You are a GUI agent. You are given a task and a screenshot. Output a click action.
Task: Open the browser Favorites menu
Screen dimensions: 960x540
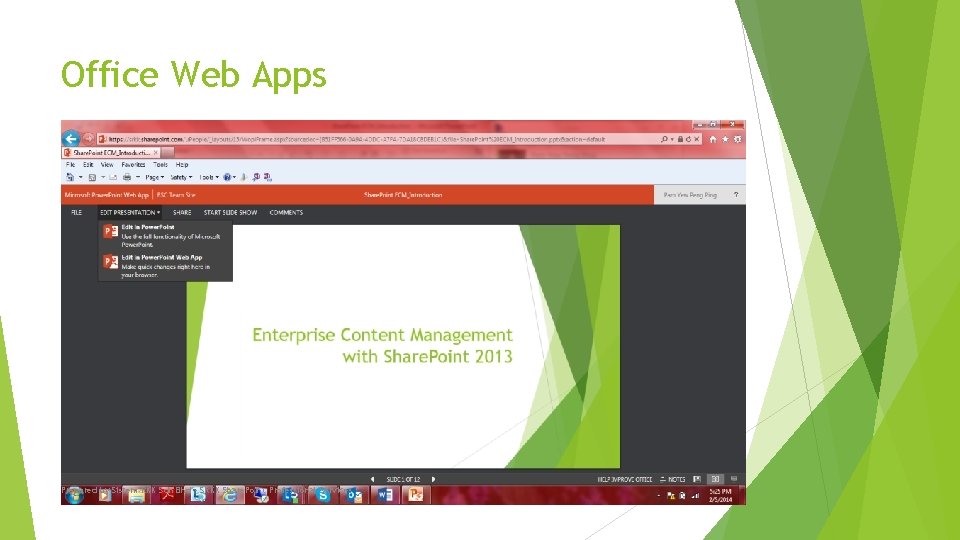pyautogui.click(x=133, y=165)
